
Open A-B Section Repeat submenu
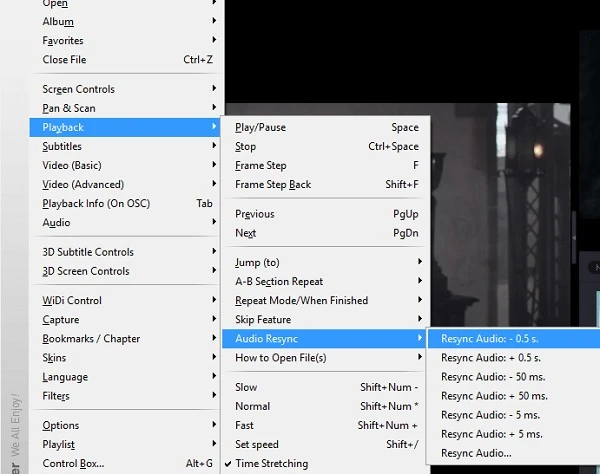coord(324,282)
